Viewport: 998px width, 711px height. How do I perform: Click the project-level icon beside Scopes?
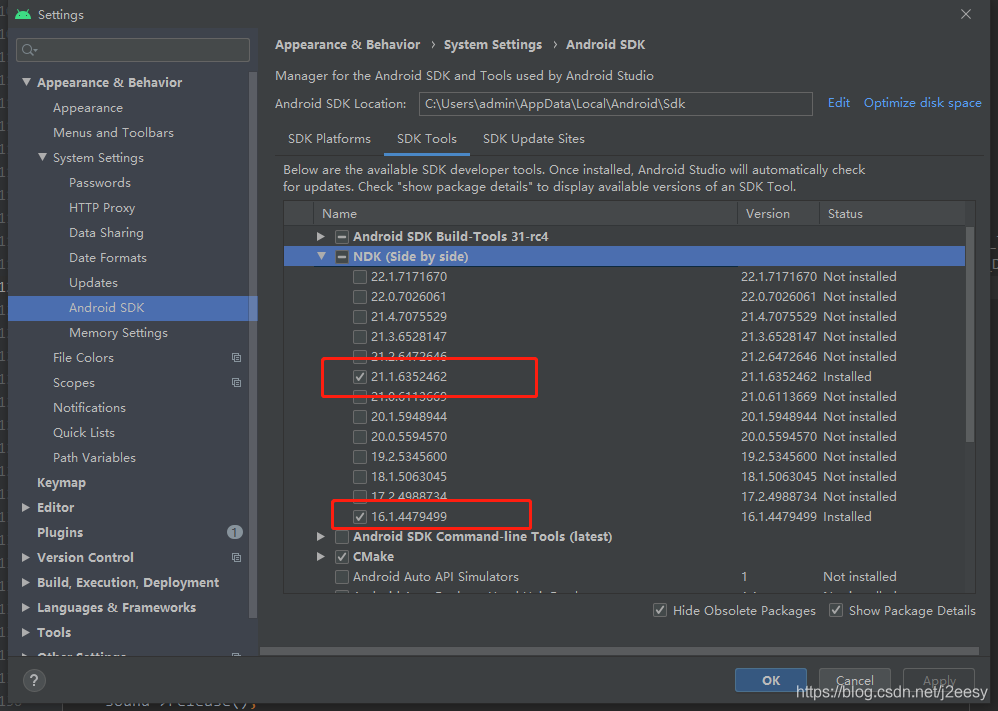[236, 383]
